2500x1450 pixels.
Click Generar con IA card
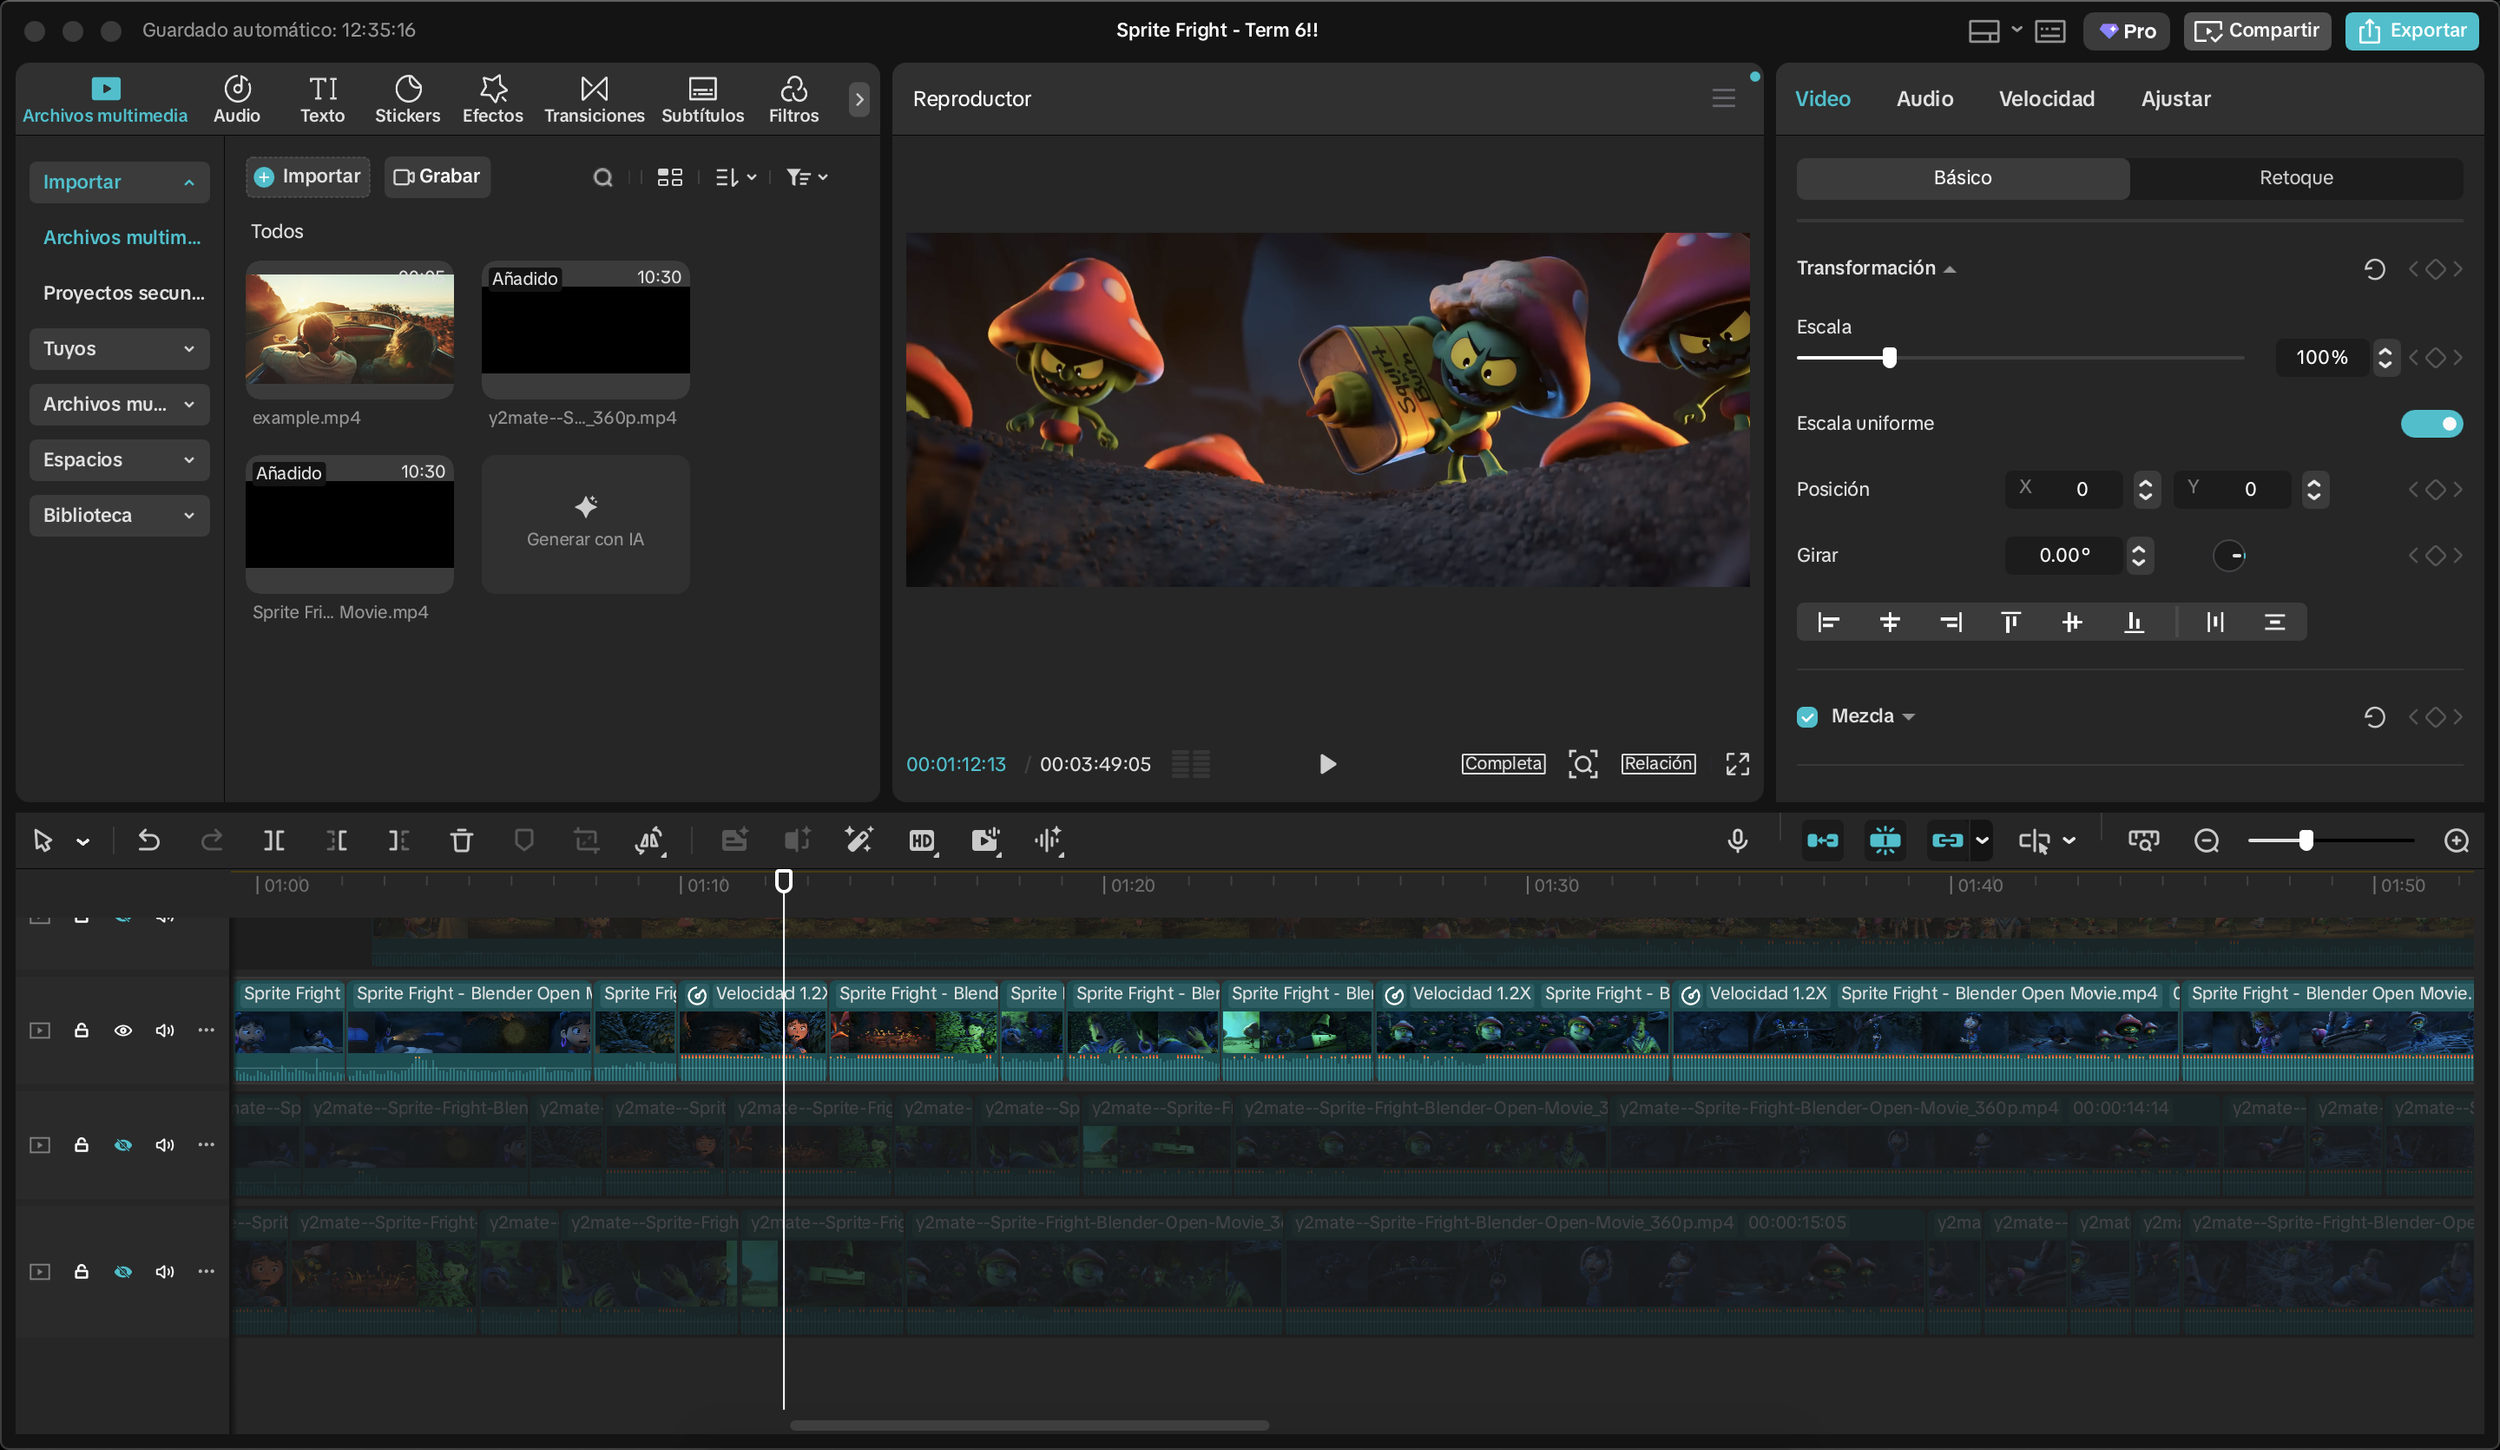pos(585,524)
